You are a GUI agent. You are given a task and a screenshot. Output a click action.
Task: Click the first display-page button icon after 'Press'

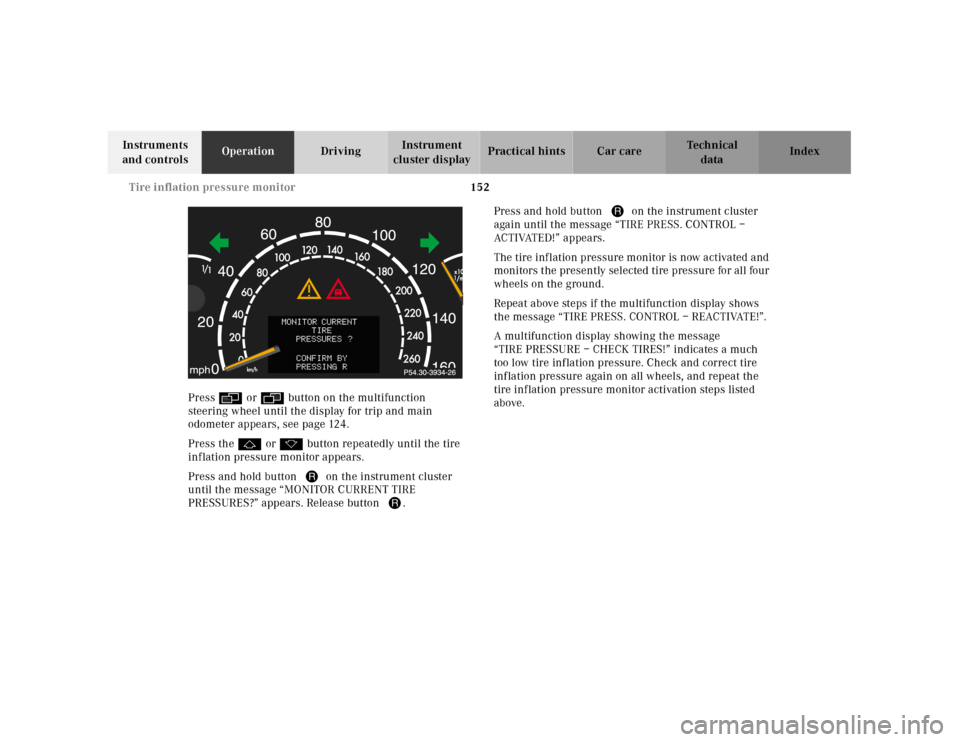coord(230,398)
